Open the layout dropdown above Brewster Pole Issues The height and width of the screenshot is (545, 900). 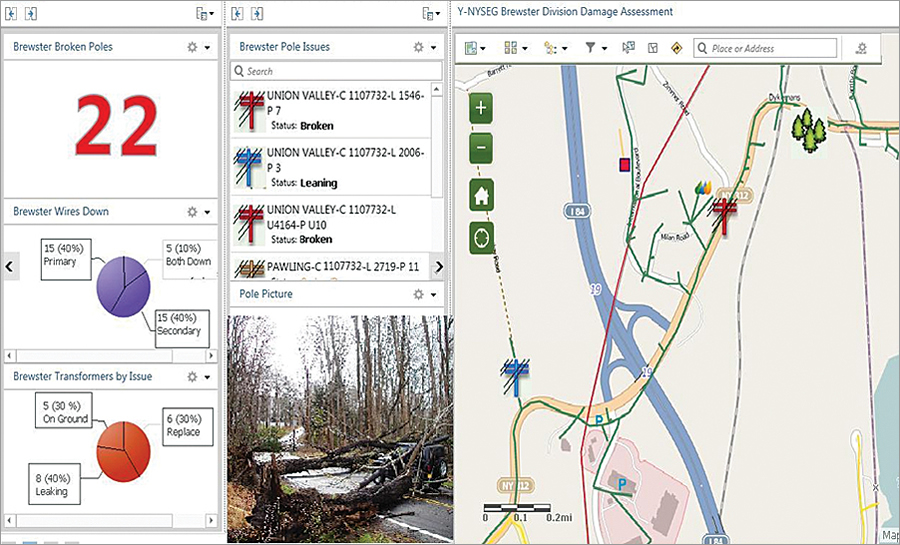[x=431, y=14]
